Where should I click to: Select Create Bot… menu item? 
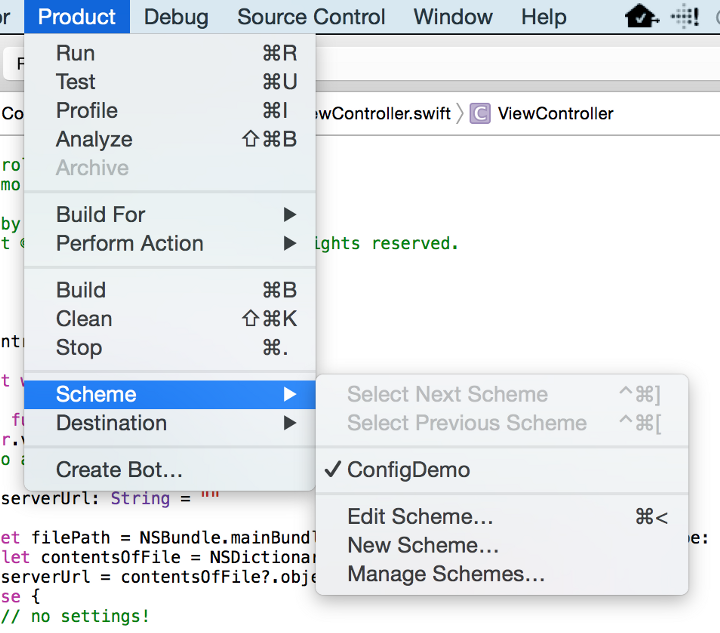[x=119, y=470]
